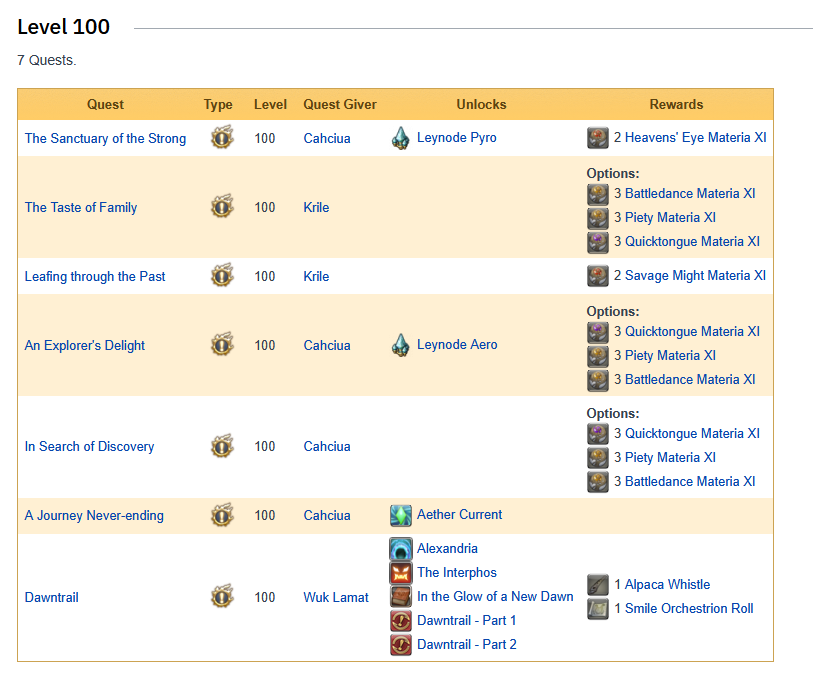Click the Quest Giver column header

point(340,104)
